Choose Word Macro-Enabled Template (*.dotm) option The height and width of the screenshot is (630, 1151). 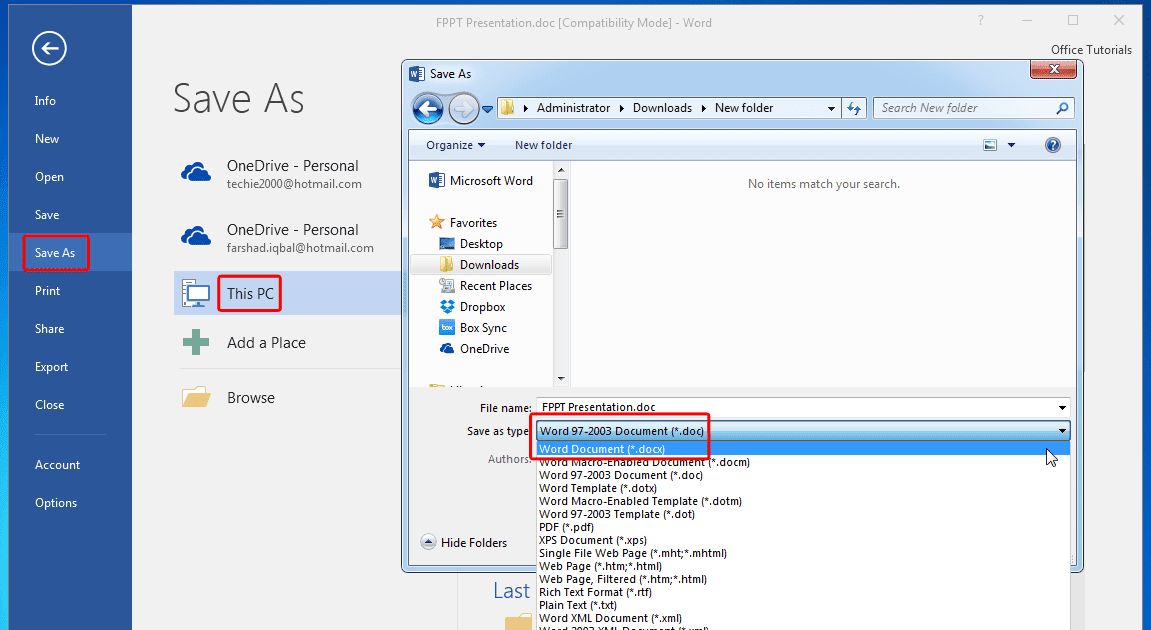803,501
